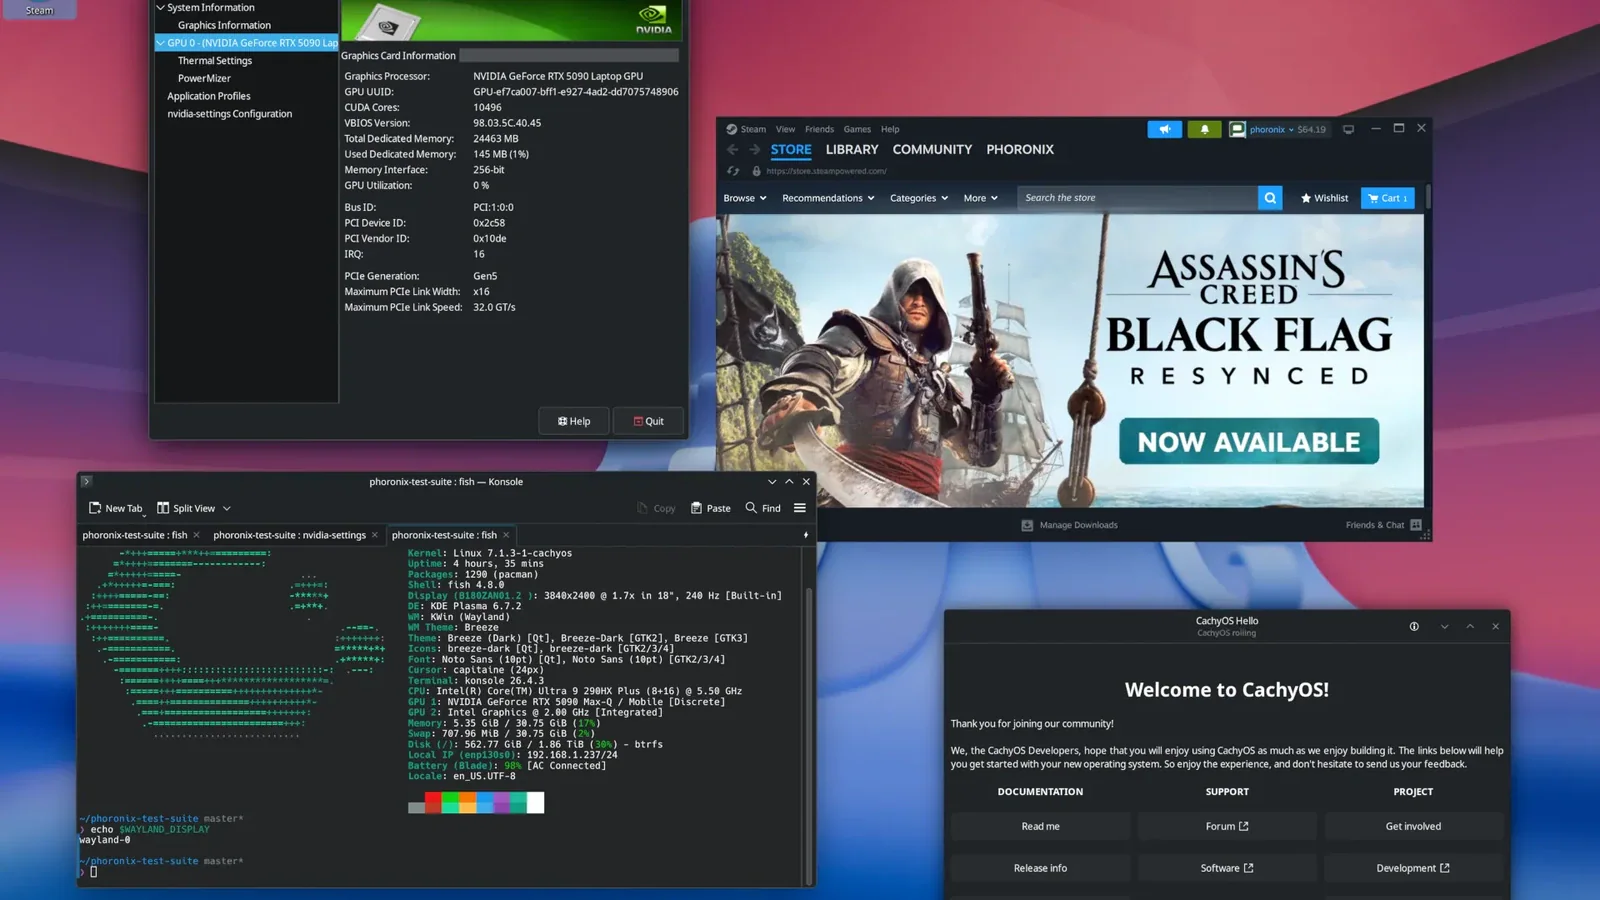Expand the Split View dropdown arrow
This screenshot has width=1600, height=900.
(x=227, y=508)
